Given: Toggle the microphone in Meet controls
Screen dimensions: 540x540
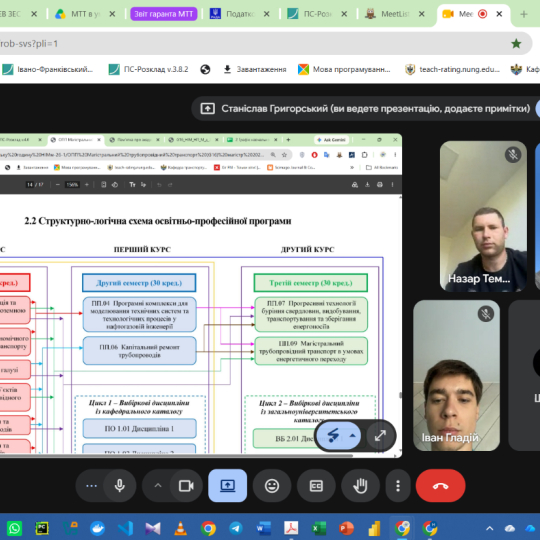Looking at the screenshot, I should [x=120, y=486].
